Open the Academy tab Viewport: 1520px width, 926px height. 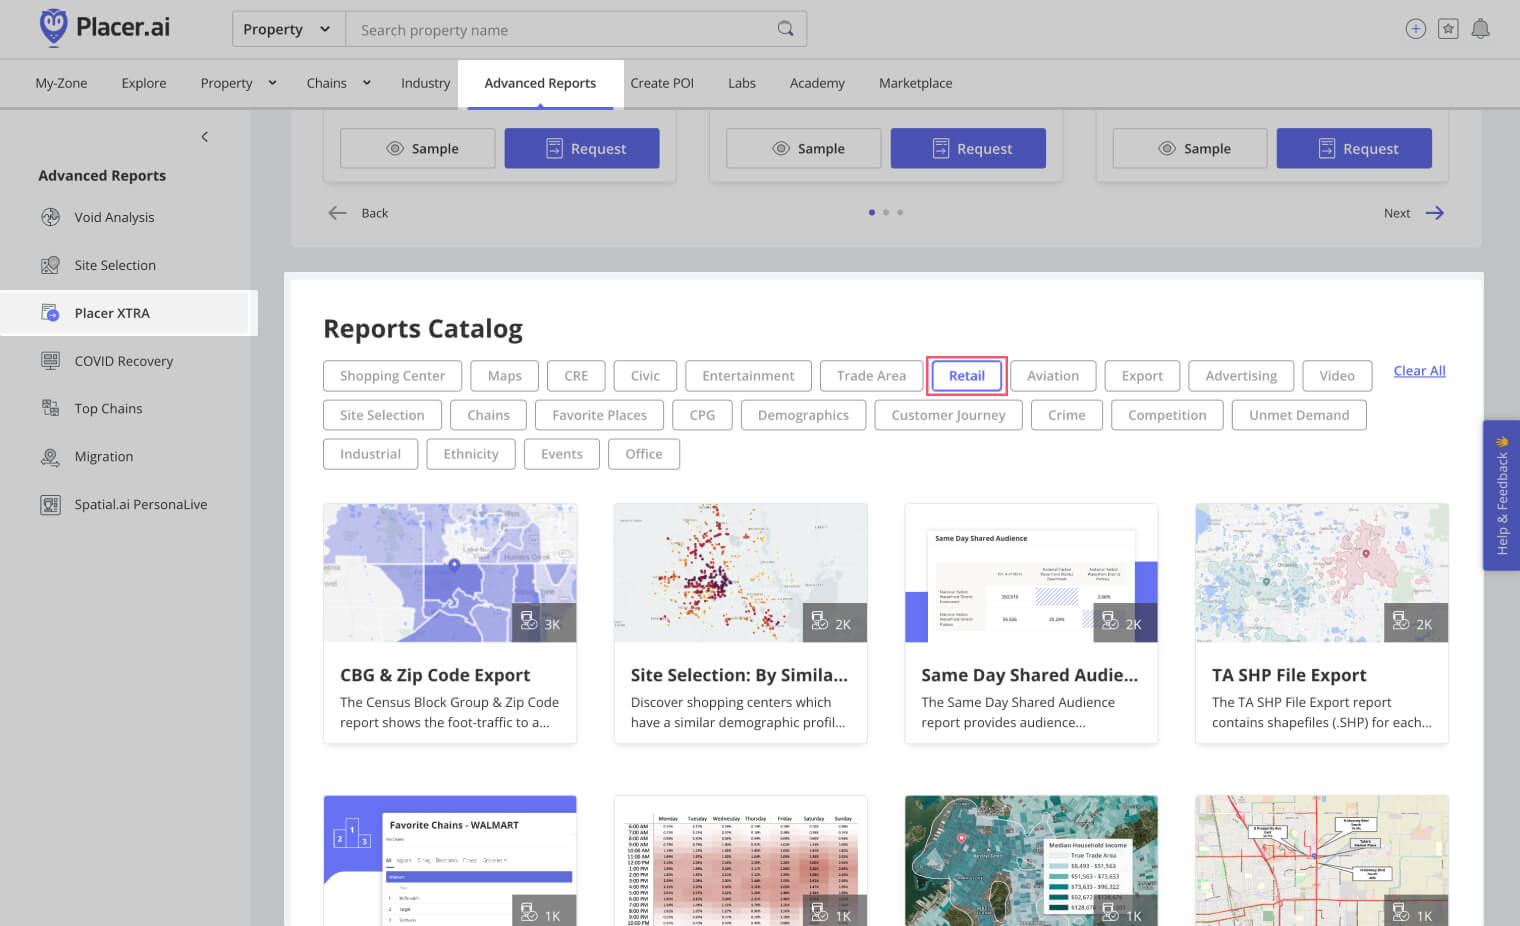[817, 83]
